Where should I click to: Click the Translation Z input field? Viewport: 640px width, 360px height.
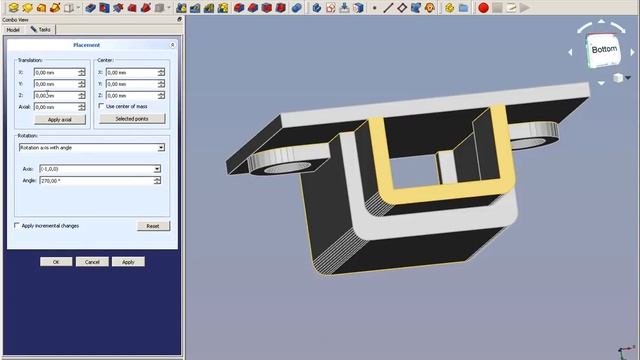(56, 95)
